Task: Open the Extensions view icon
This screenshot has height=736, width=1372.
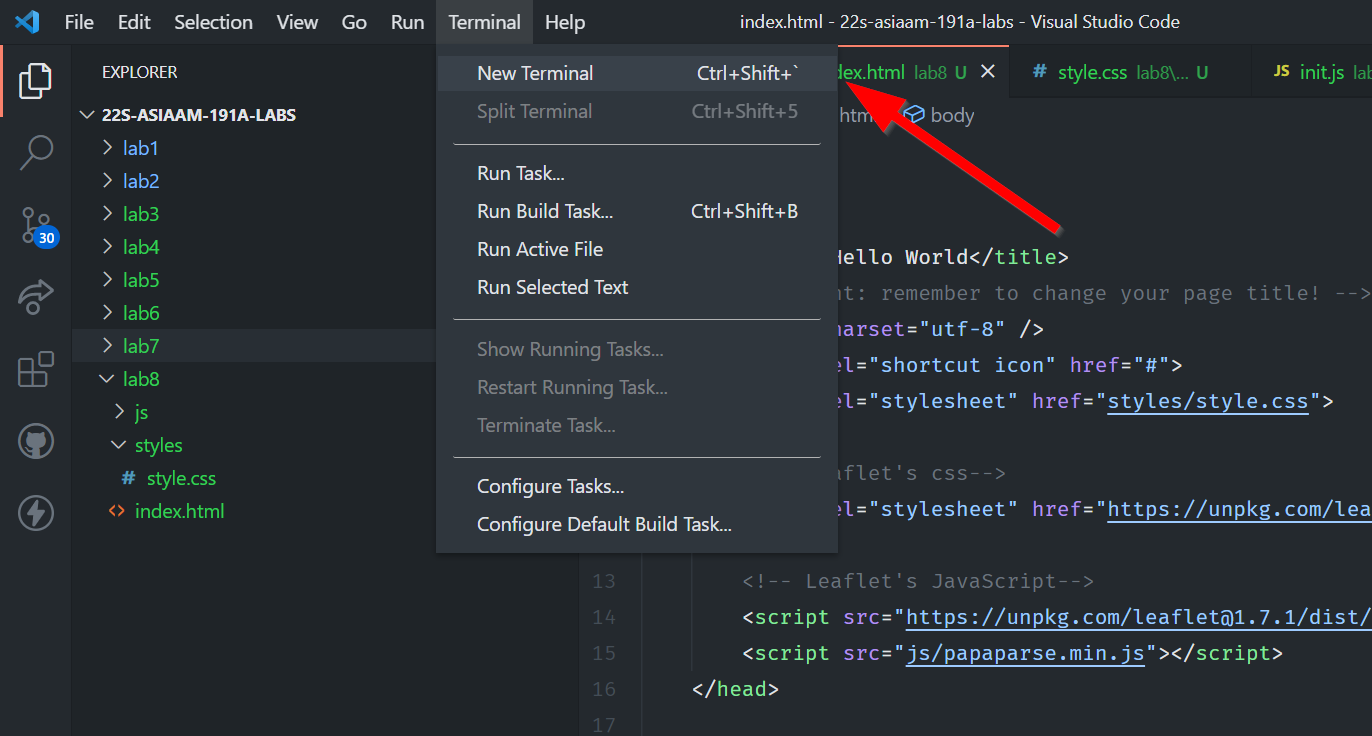Action: coord(35,369)
